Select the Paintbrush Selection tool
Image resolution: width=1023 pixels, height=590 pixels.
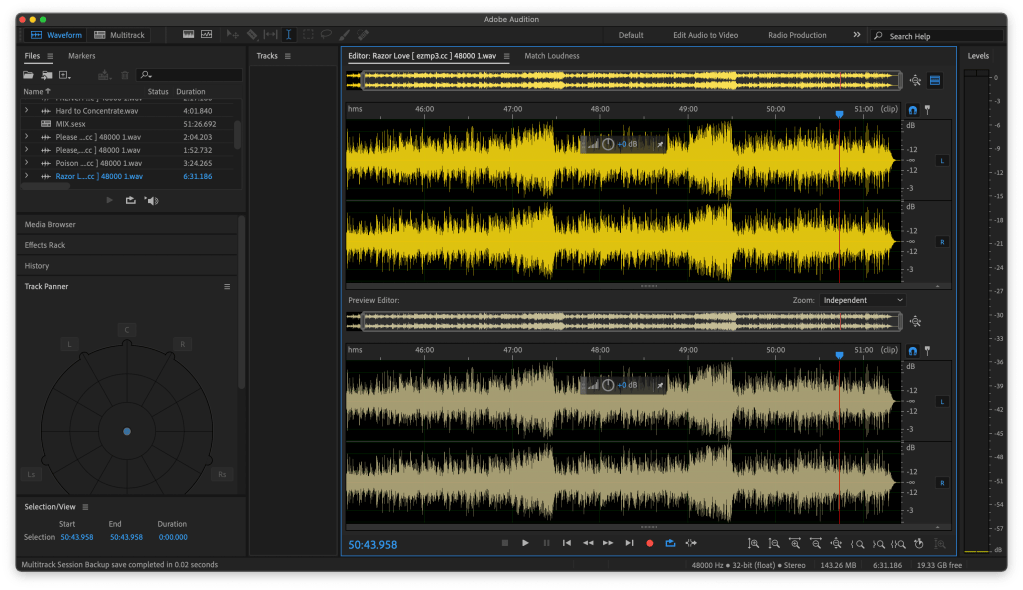coord(343,33)
